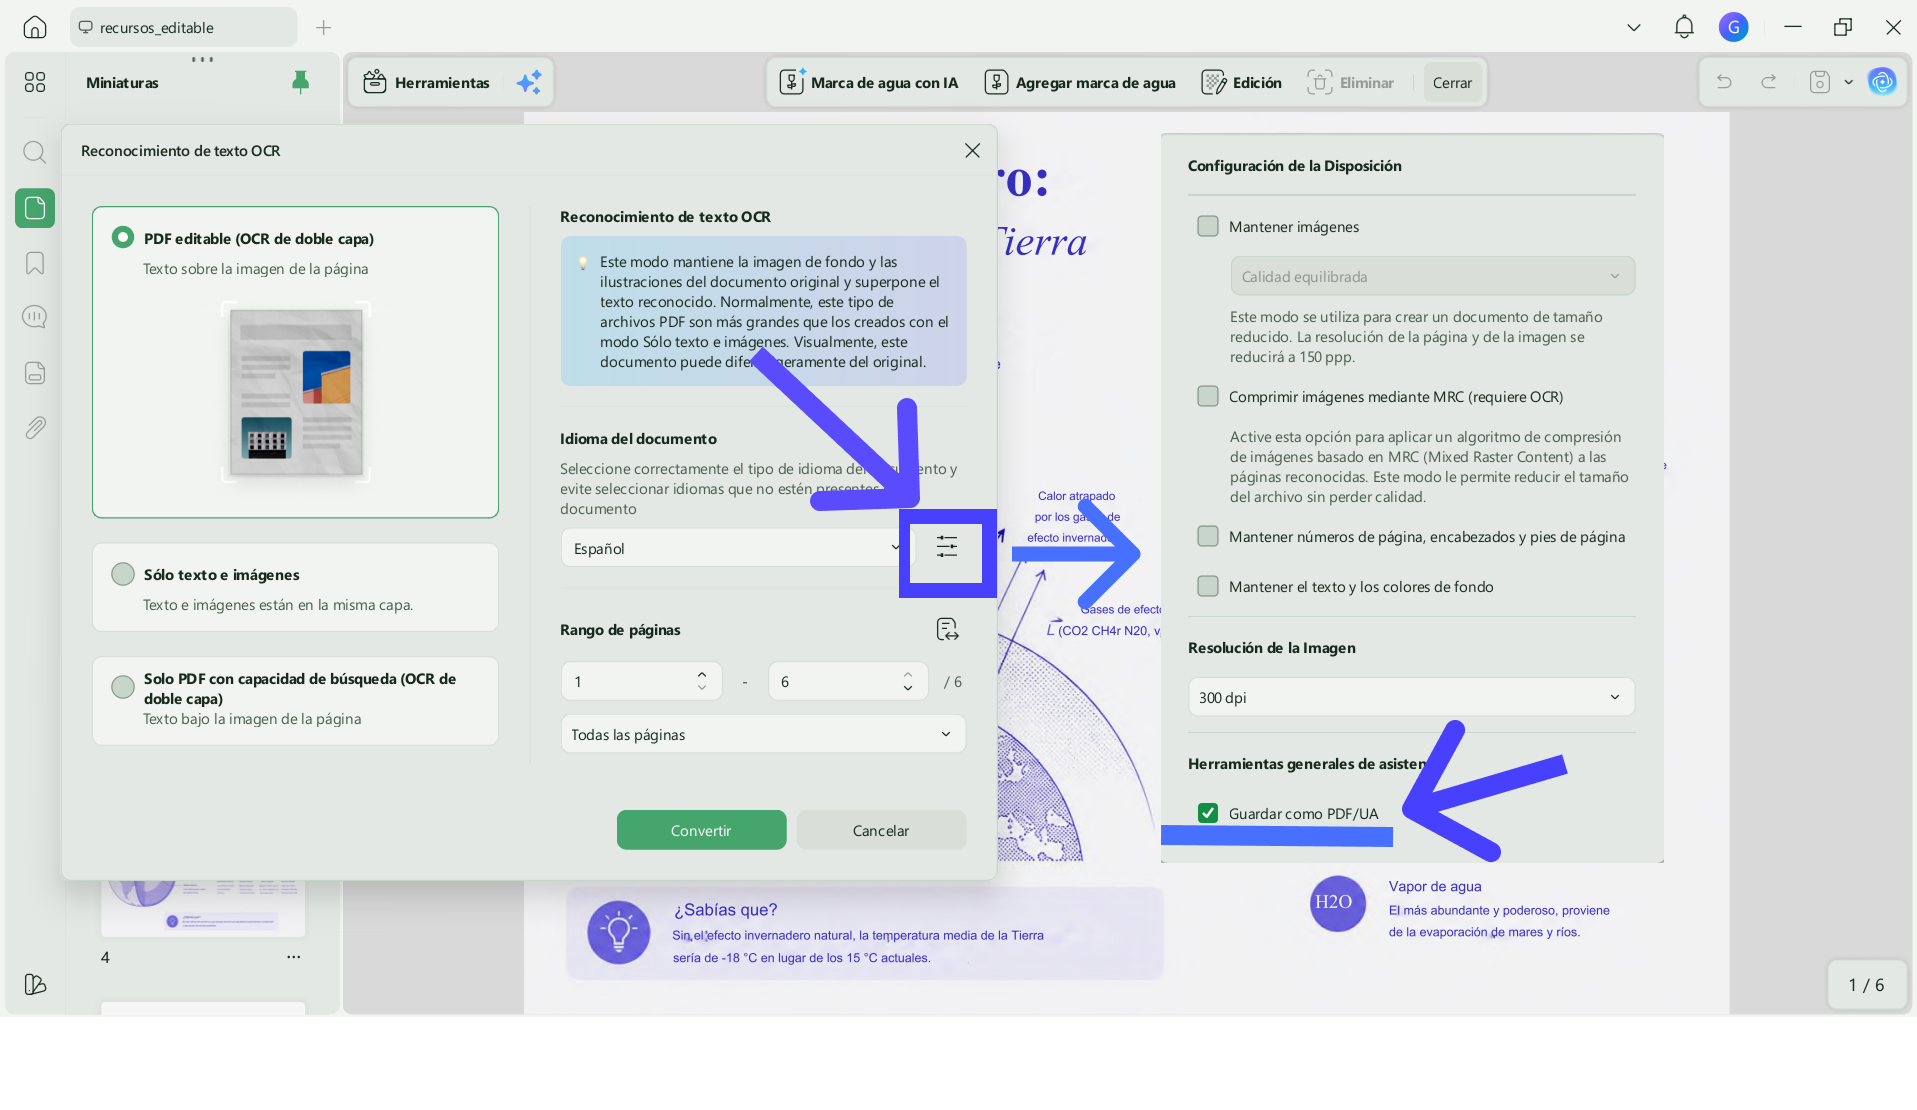The image size is (1917, 1110).
Task: Open the thumbnails grid icon in sidebar
Action: 35,82
